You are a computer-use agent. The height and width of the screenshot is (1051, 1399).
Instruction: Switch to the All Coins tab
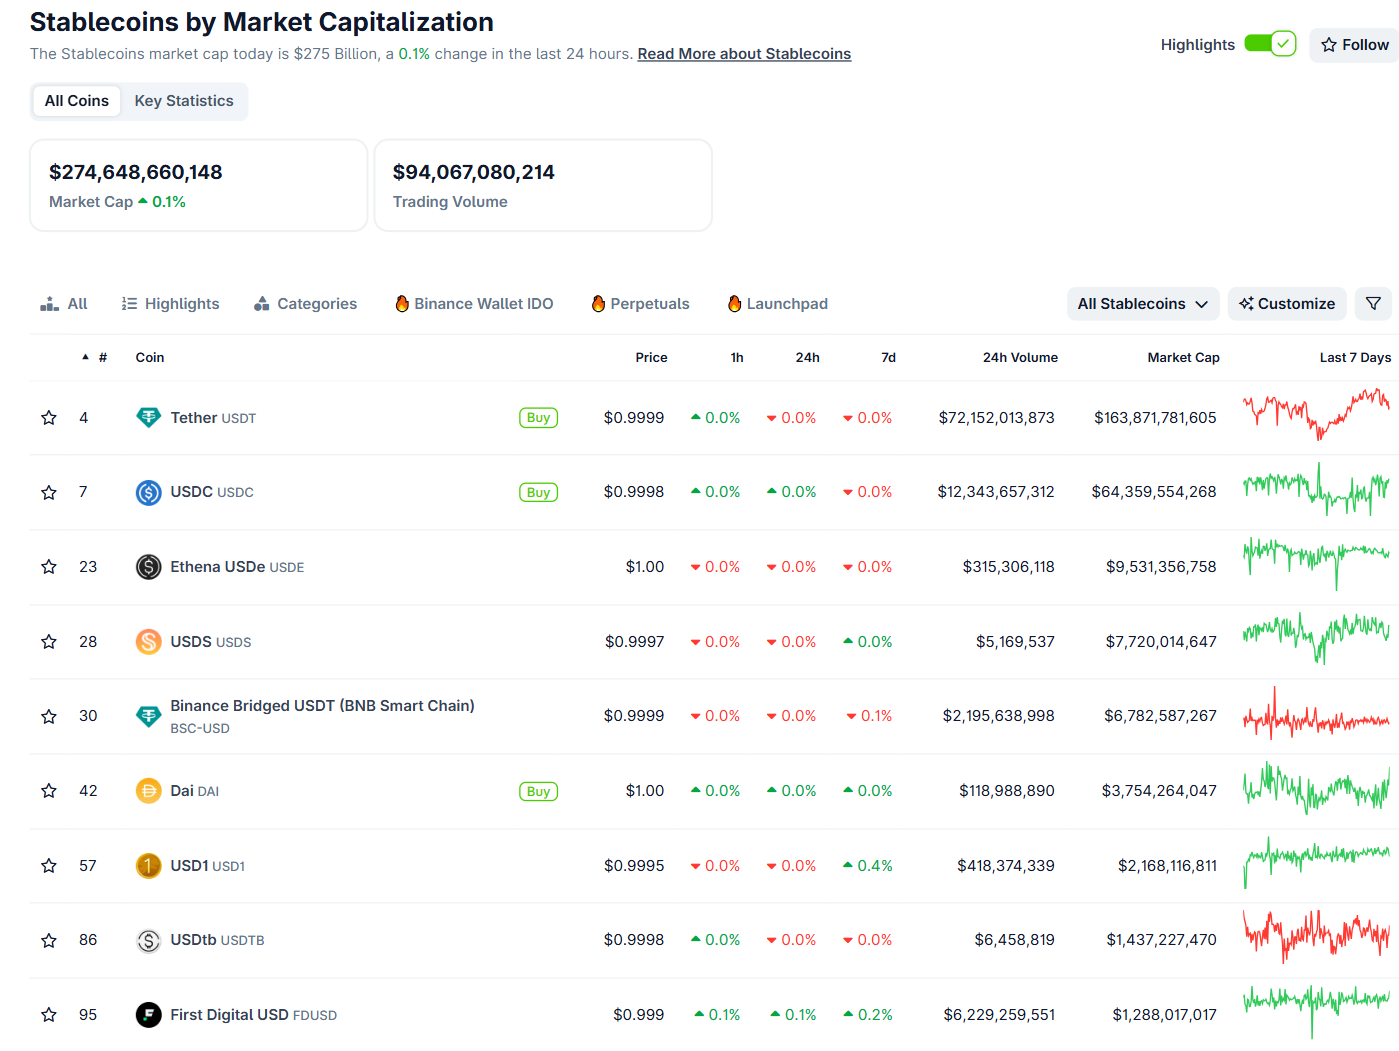pos(77,101)
